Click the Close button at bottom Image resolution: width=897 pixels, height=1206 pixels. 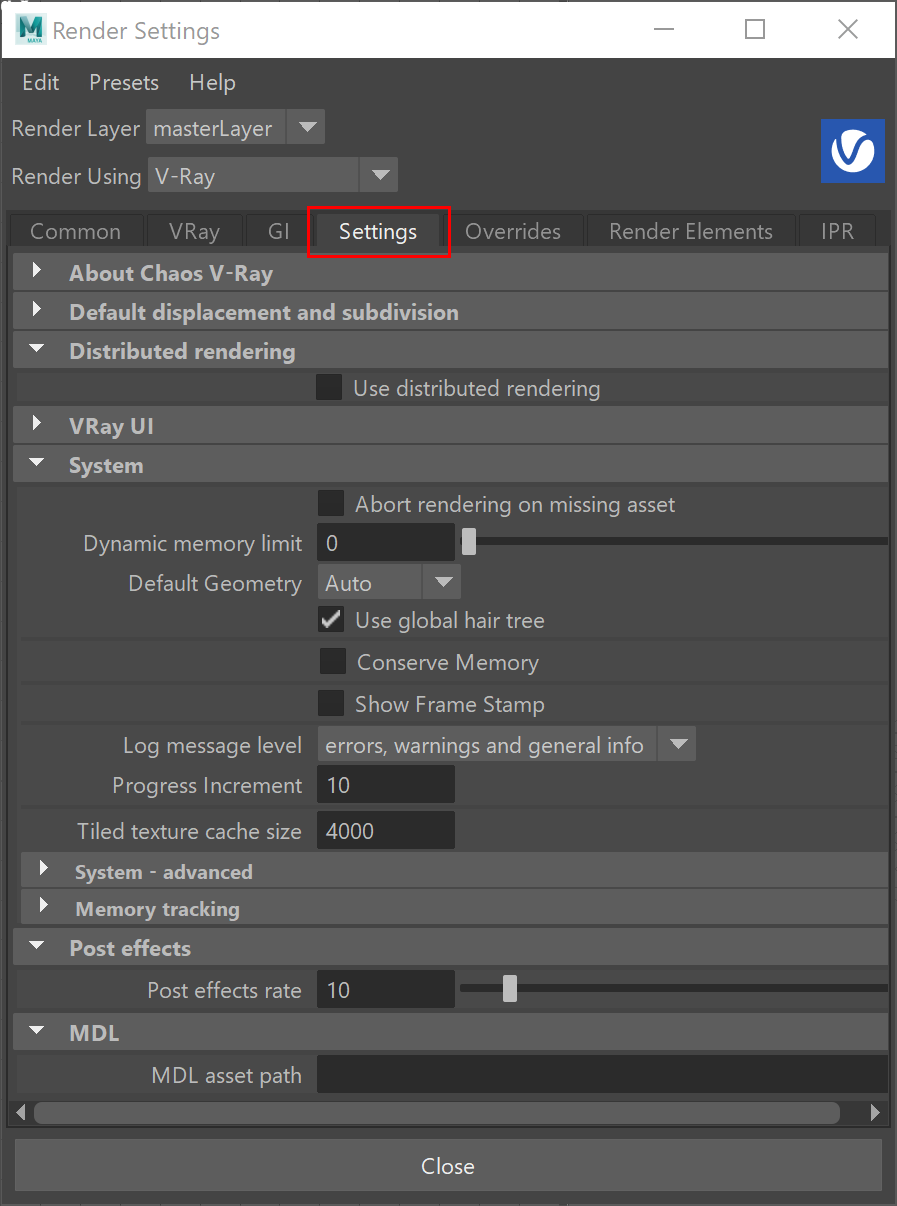448,1166
